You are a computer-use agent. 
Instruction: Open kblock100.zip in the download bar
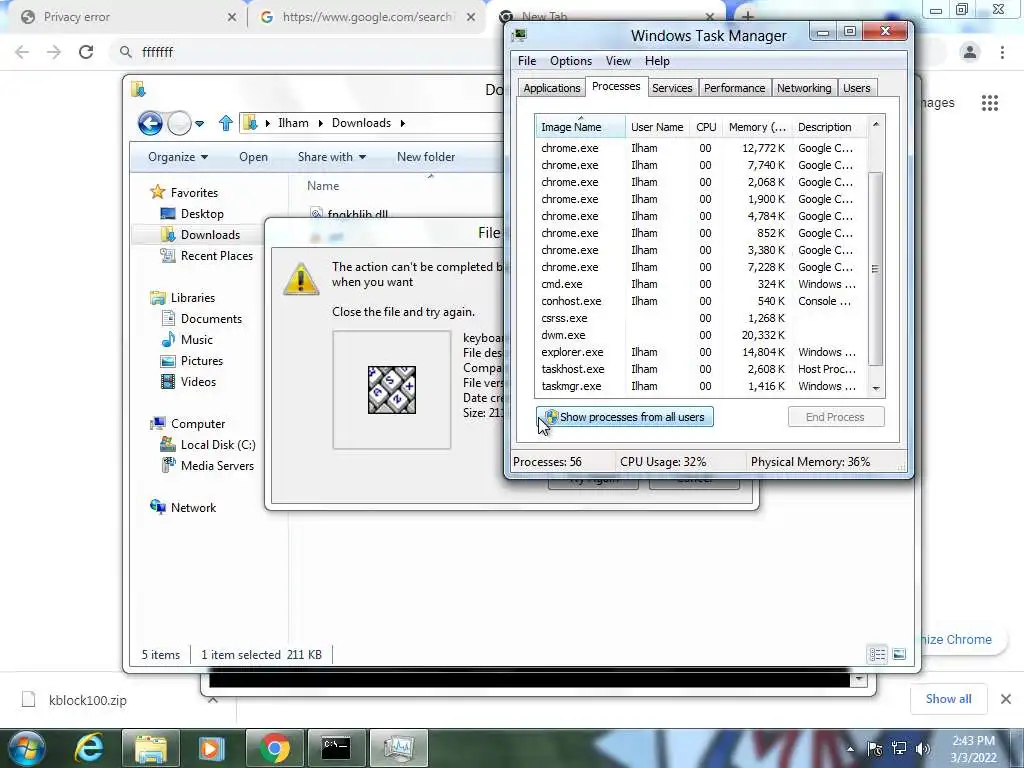(x=88, y=700)
